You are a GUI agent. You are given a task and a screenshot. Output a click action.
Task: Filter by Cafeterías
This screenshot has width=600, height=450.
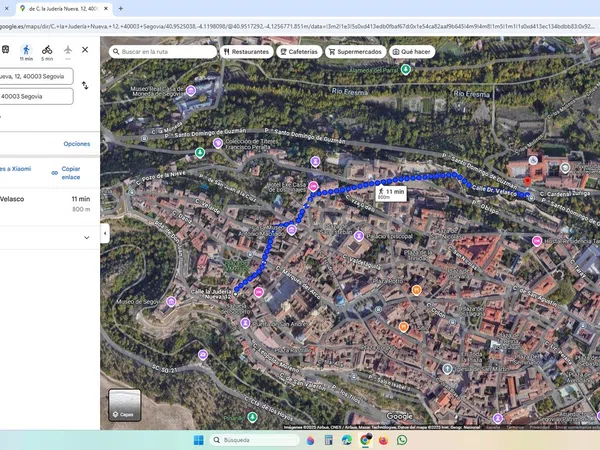[x=299, y=52]
